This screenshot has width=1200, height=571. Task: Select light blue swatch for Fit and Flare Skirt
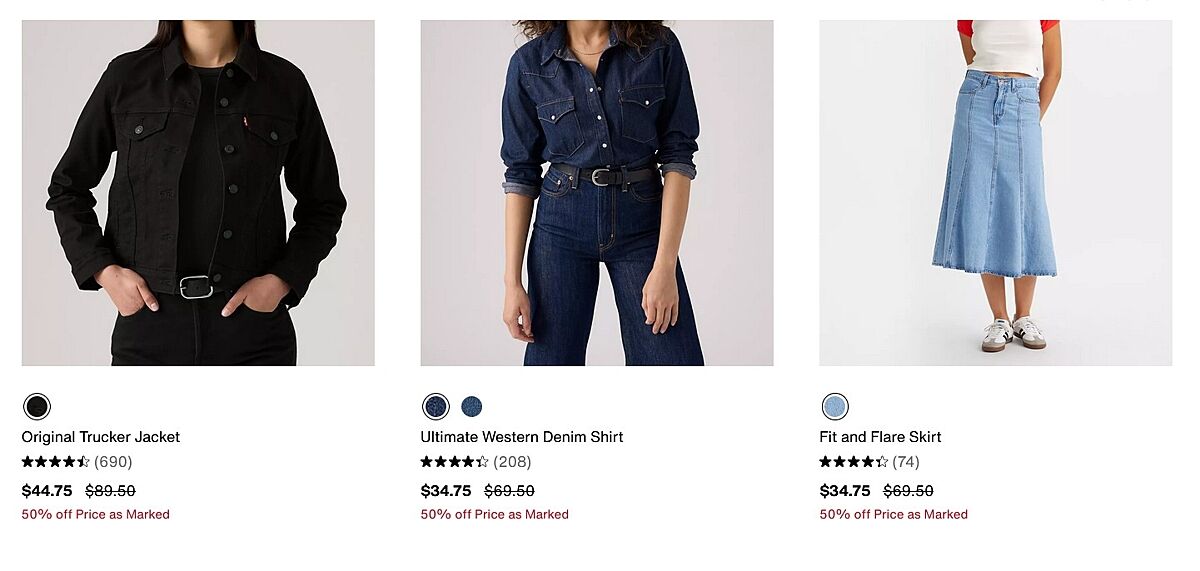(x=835, y=406)
